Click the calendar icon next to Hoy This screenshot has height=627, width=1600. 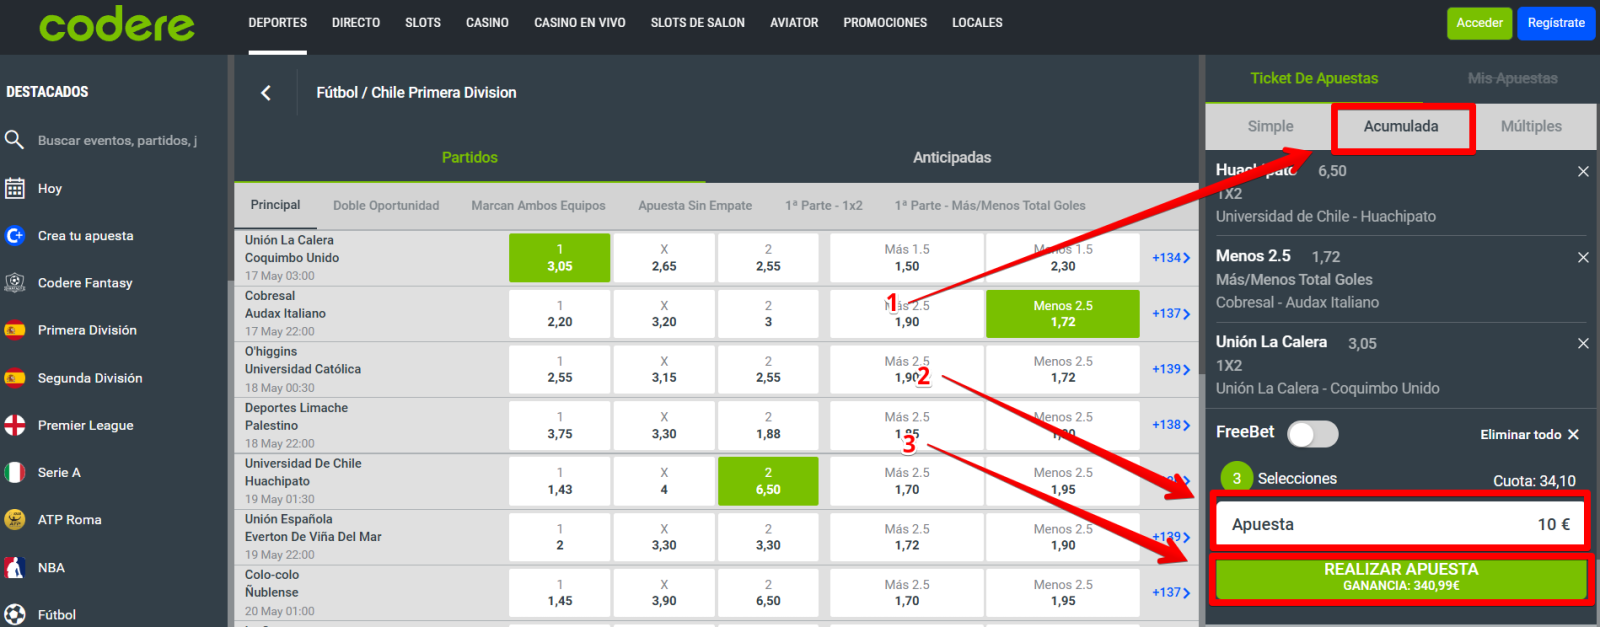pos(14,188)
